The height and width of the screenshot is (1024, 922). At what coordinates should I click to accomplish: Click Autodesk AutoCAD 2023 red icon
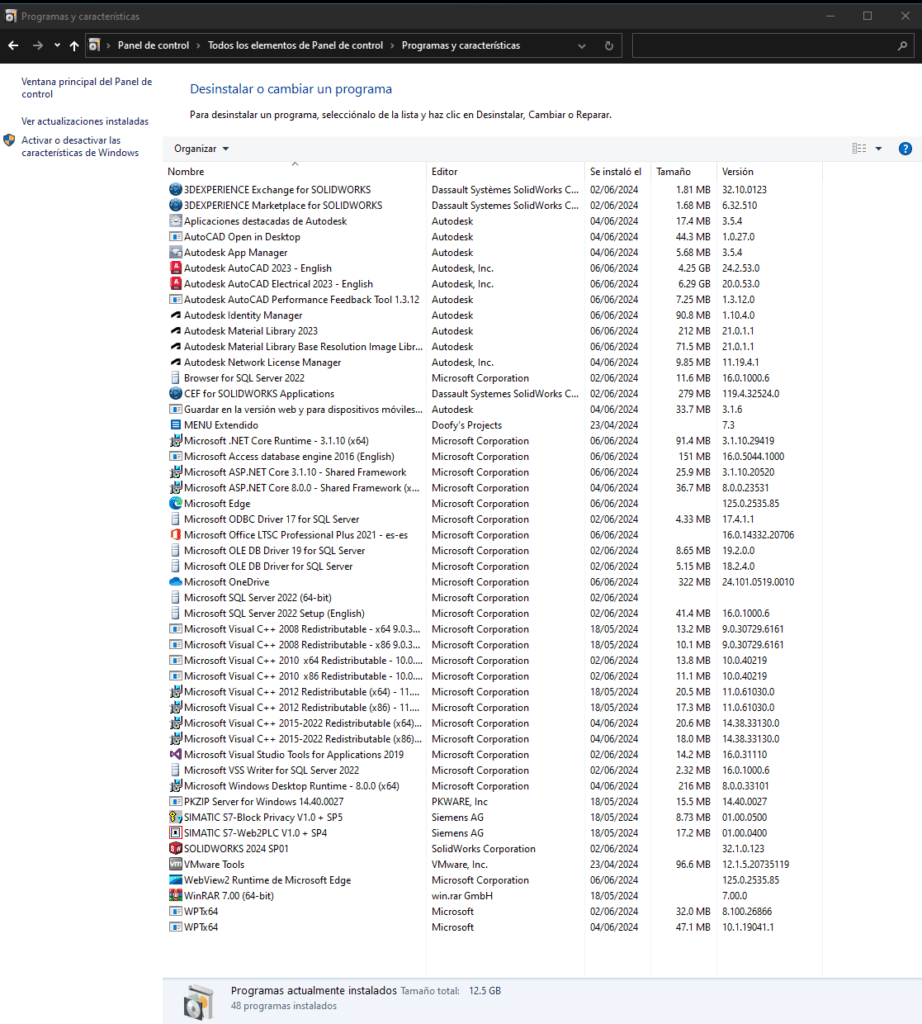(x=175, y=268)
